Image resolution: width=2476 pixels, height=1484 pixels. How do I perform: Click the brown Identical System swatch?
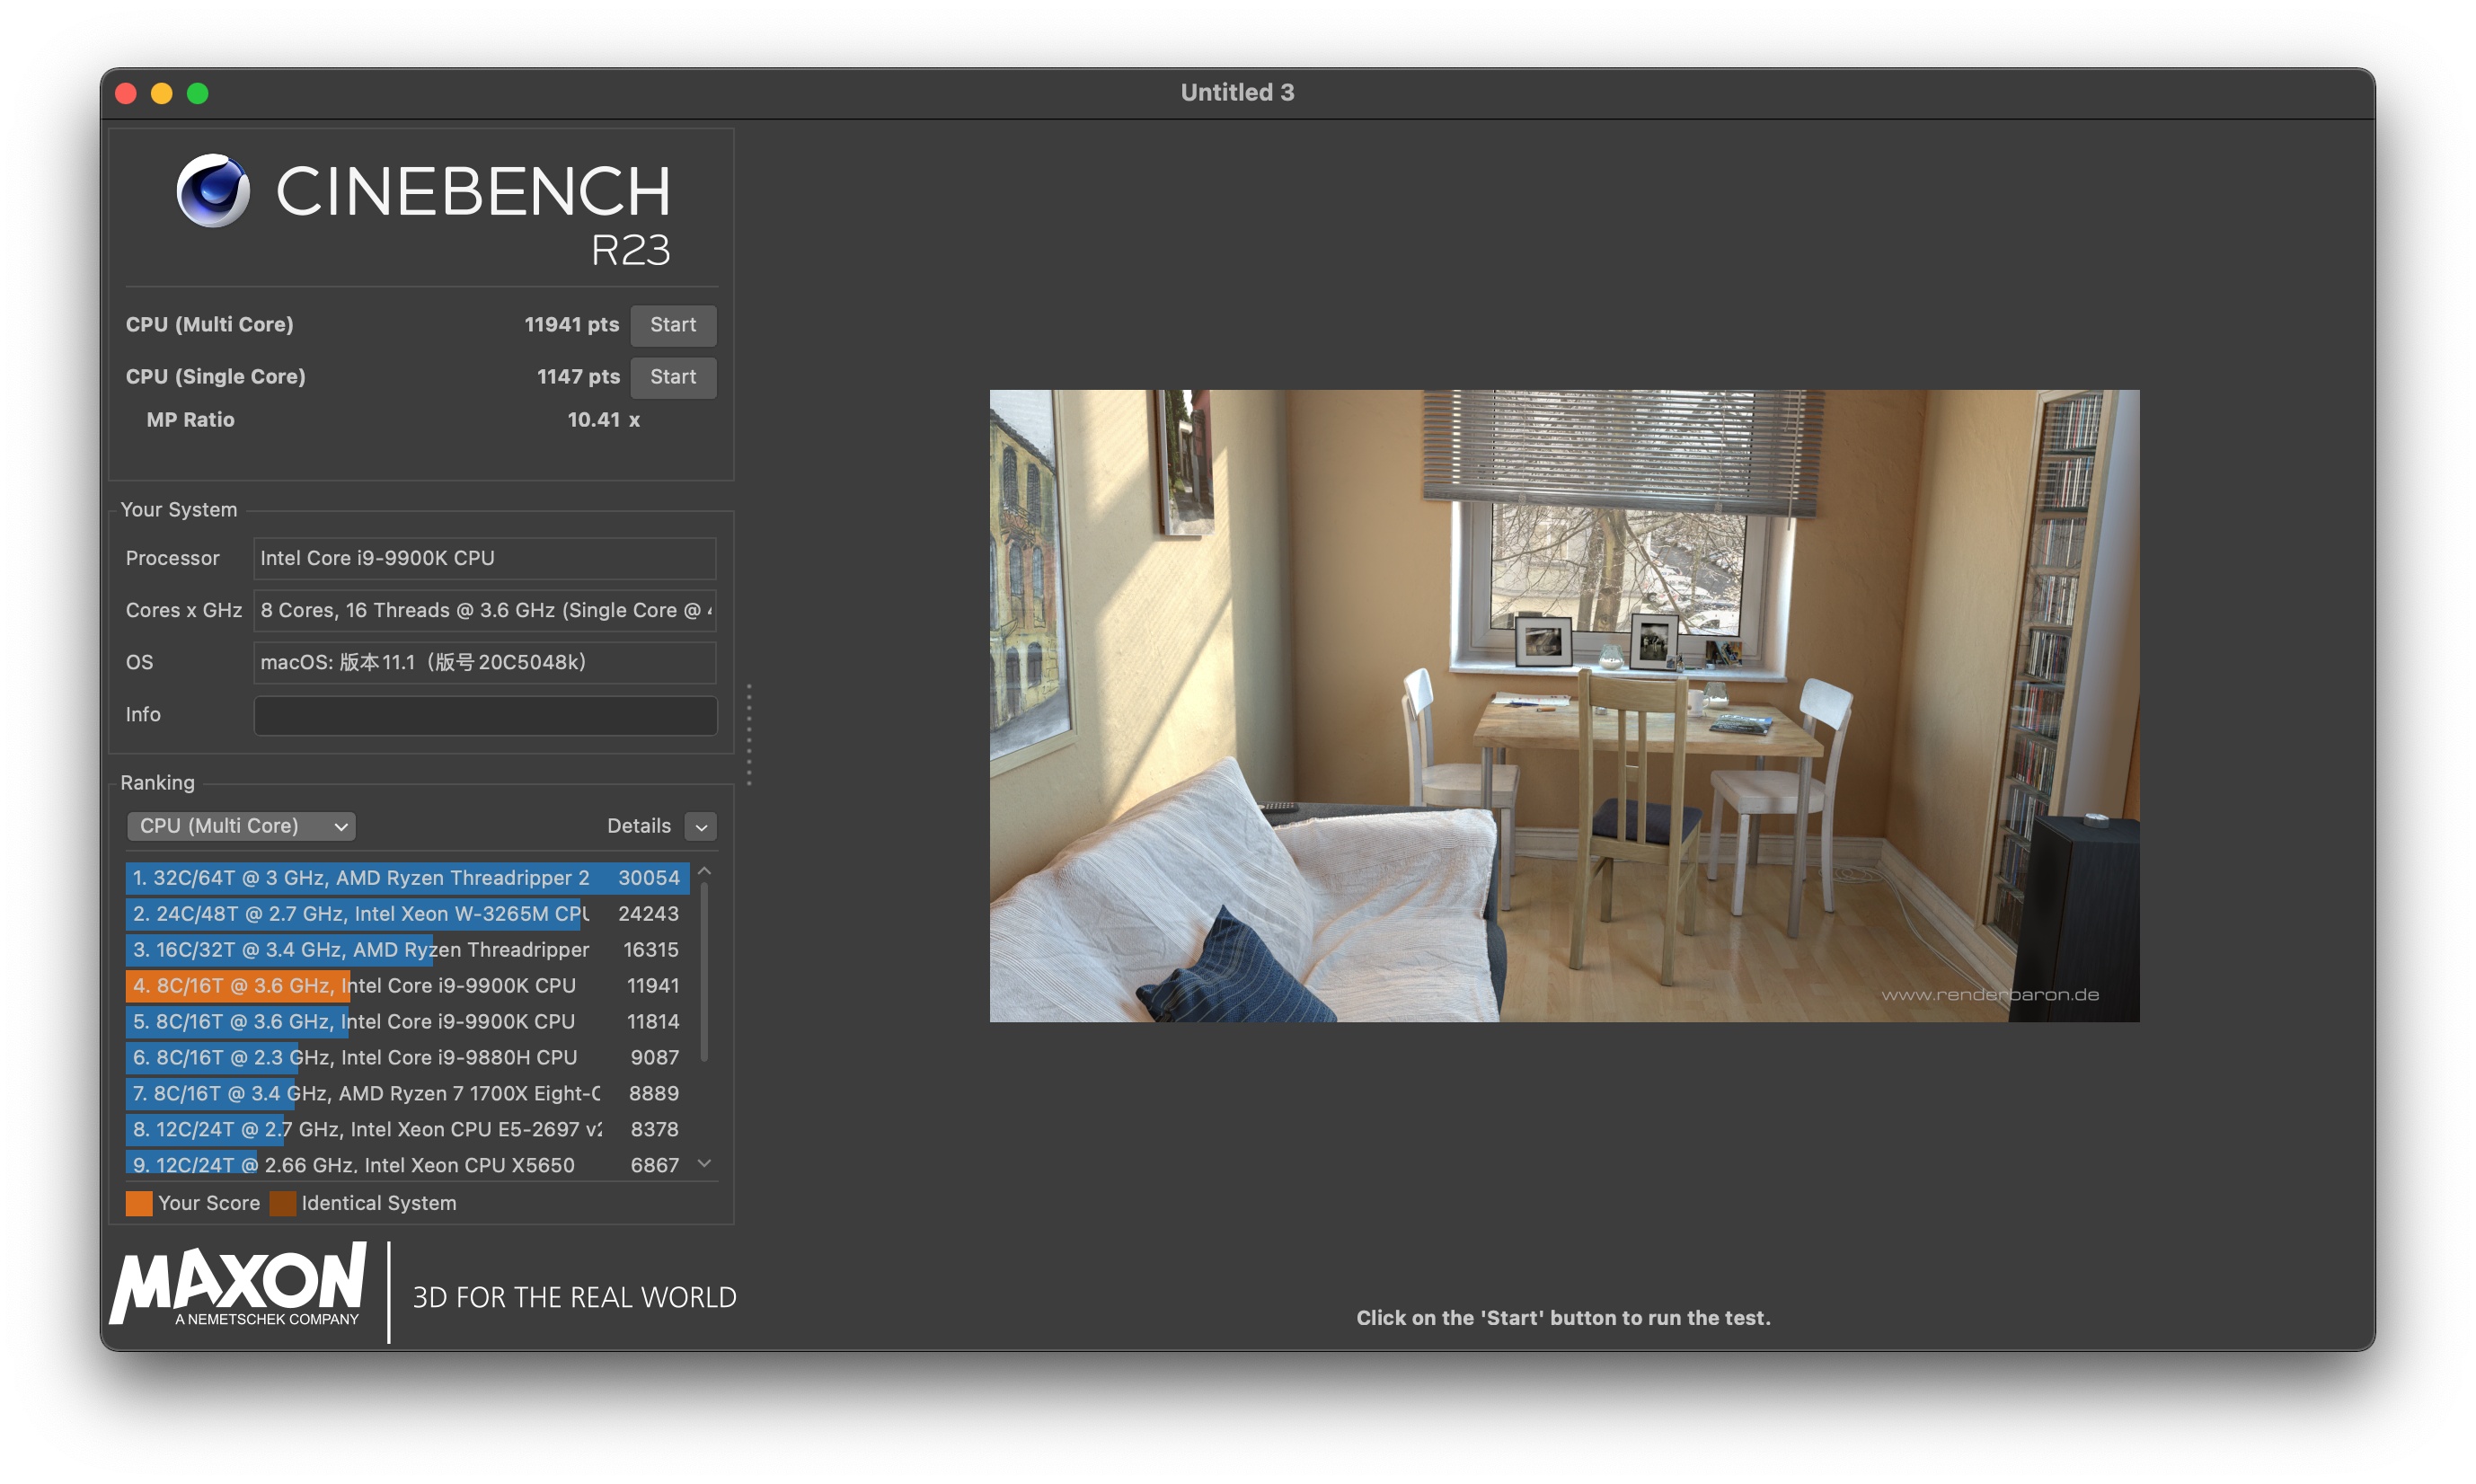click(283, 1203)
